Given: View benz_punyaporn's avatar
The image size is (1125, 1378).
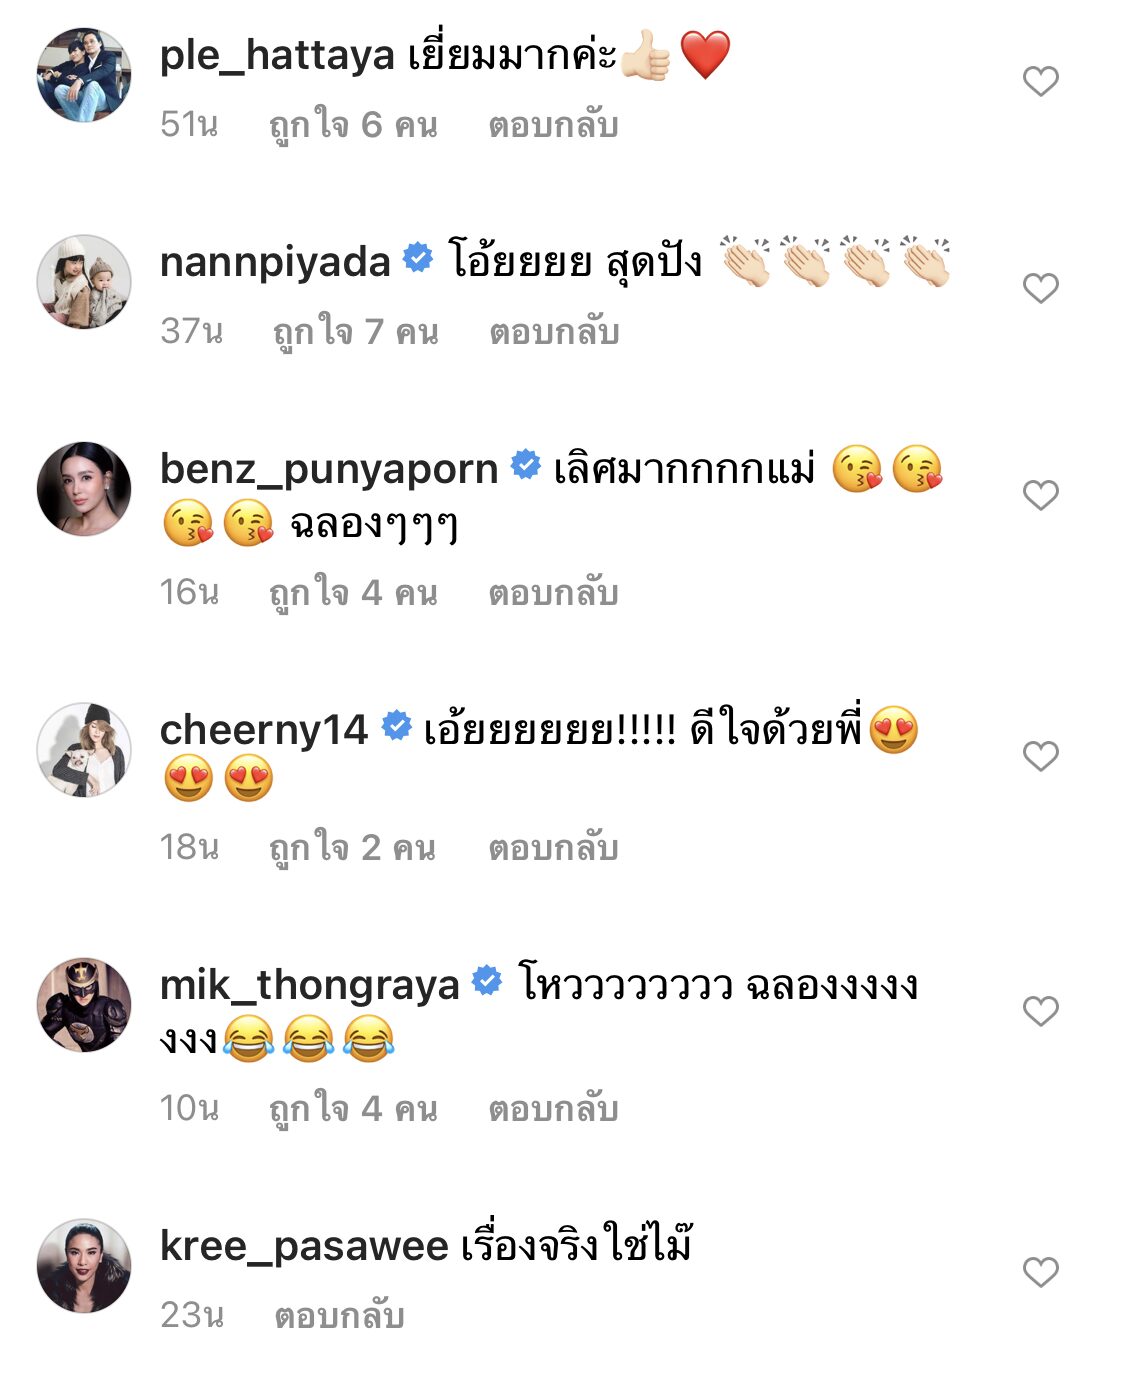Looking at the screenshot, I should [x=84, y=489].
